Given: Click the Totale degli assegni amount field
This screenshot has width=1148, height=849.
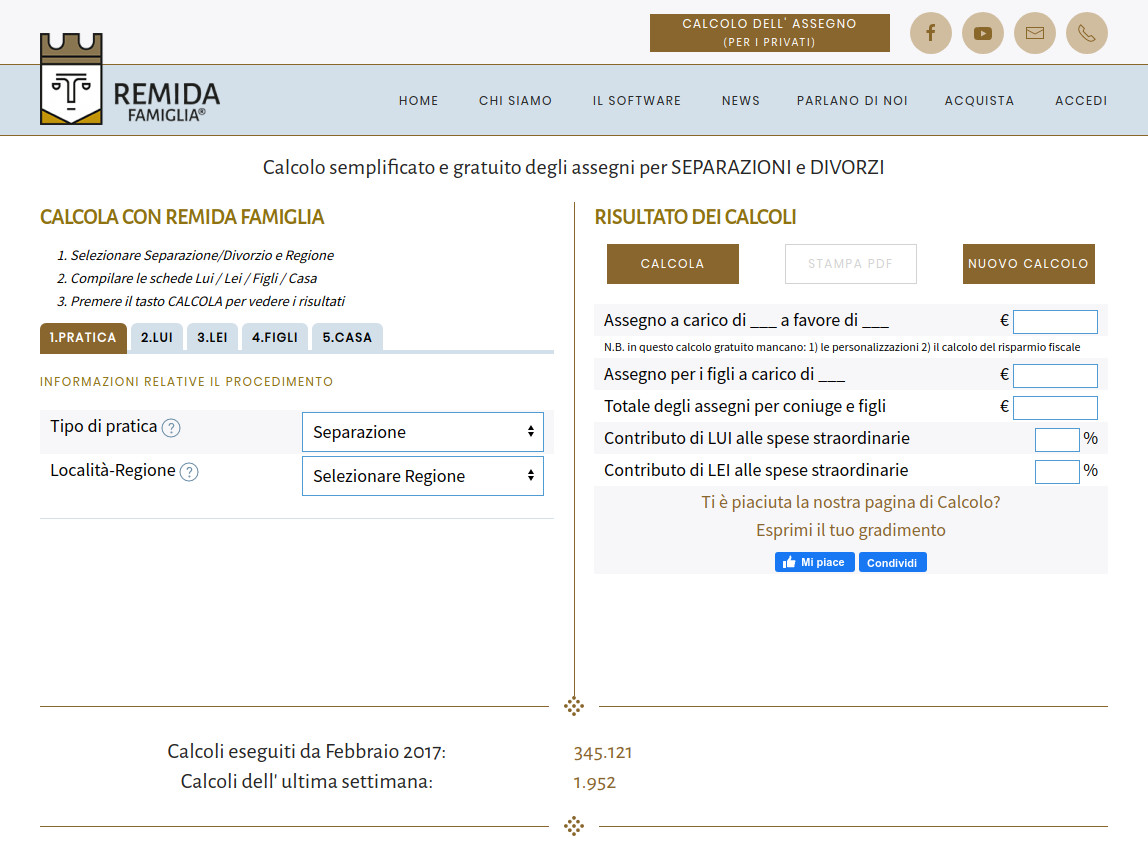Looking at the screenshot, I should pyautogui.click(x=1055, y=408).
